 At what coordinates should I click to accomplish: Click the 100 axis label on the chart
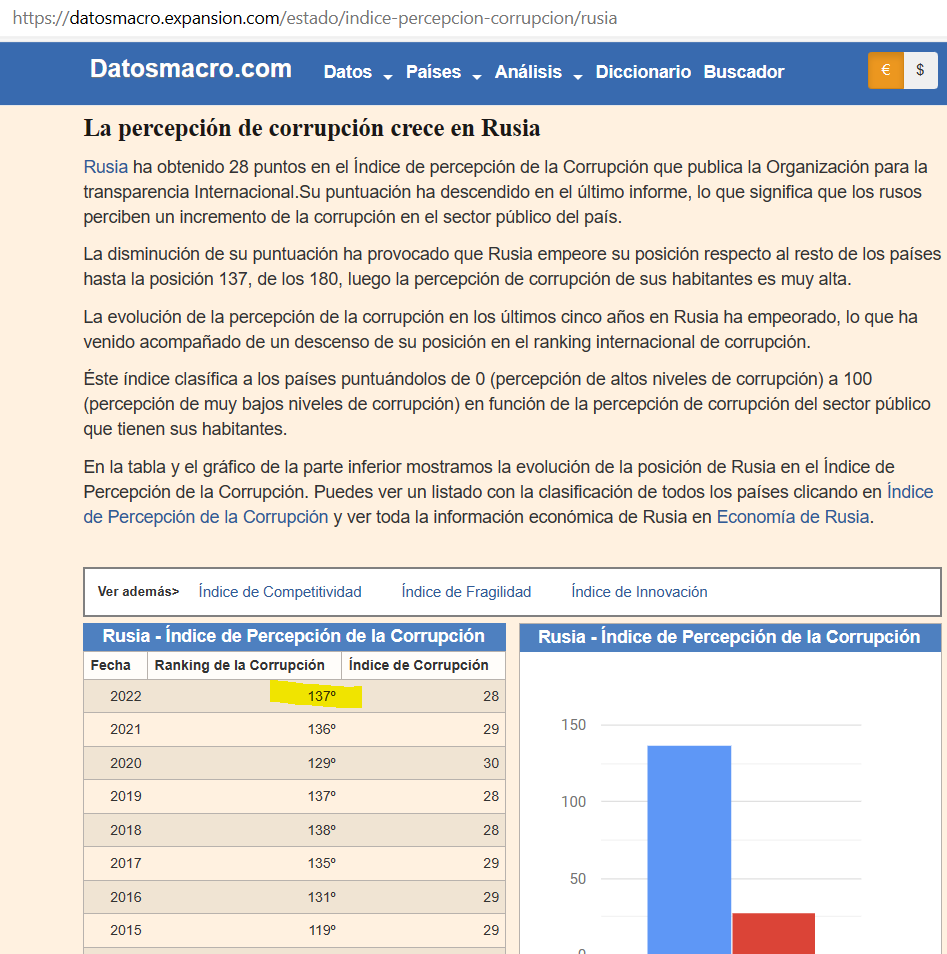pos(573,801)
